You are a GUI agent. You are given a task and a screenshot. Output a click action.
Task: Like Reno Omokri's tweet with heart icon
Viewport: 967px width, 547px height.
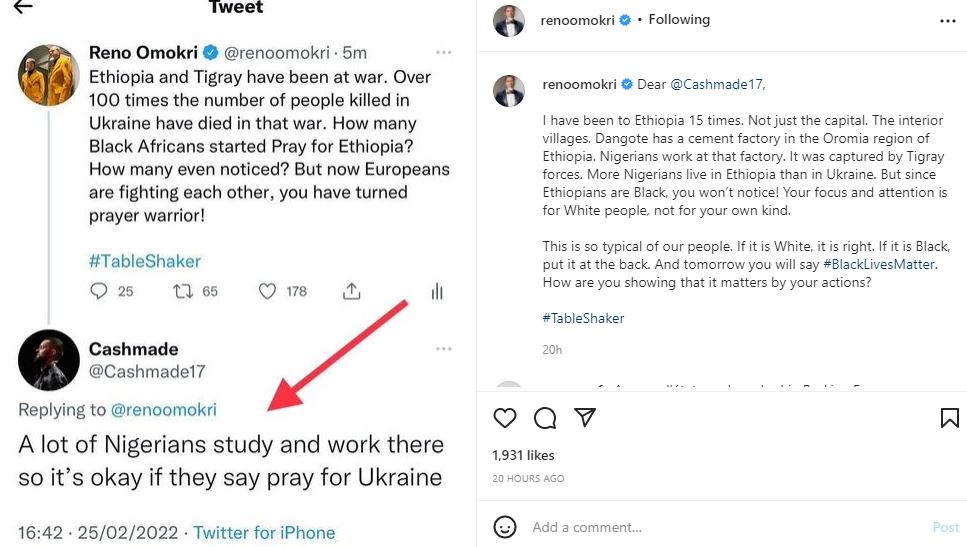tap(267, 291)
